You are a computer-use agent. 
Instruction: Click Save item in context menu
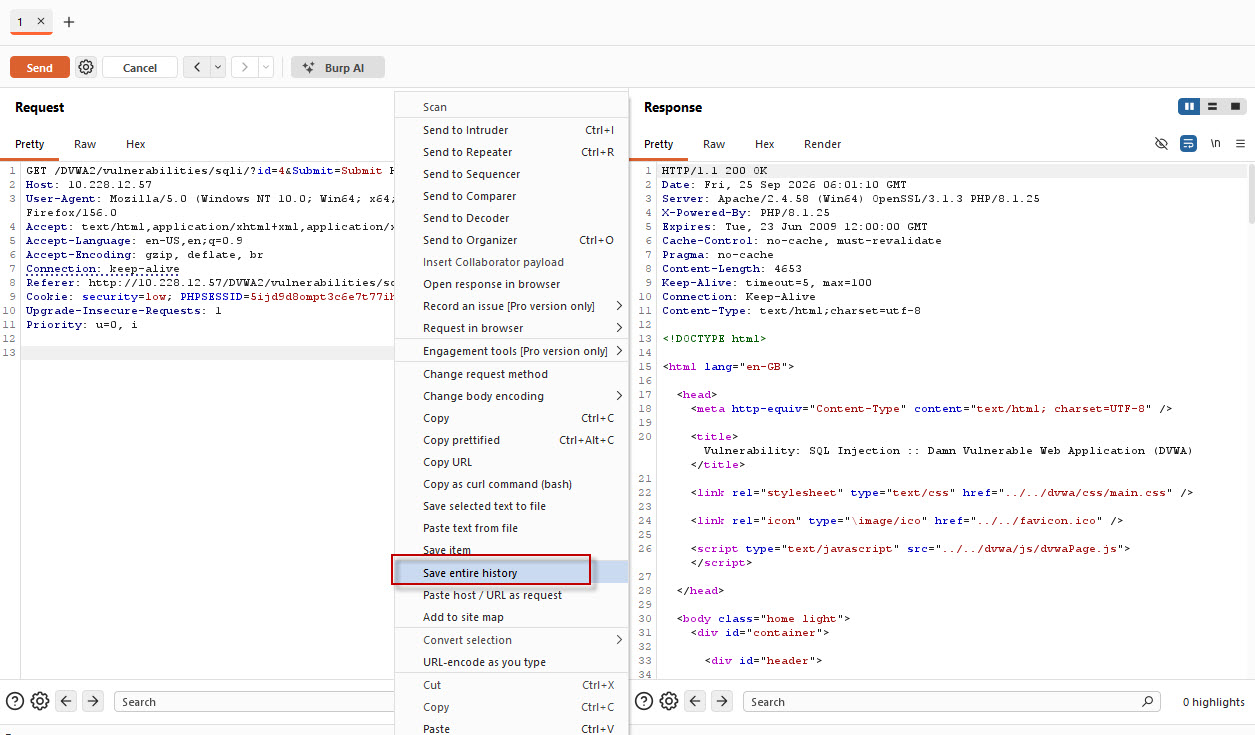(512, 550)
